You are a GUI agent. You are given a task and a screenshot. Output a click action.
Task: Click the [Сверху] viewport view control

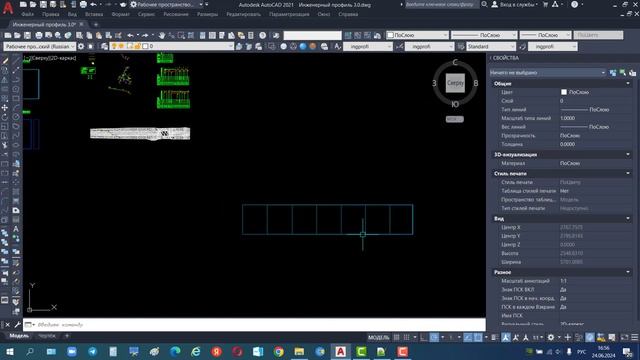40,58
